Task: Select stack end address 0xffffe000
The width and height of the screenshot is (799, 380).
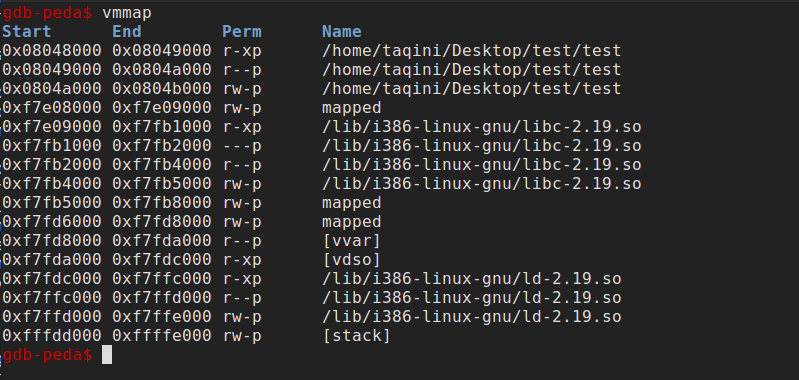Action: [x=162, y=336]
